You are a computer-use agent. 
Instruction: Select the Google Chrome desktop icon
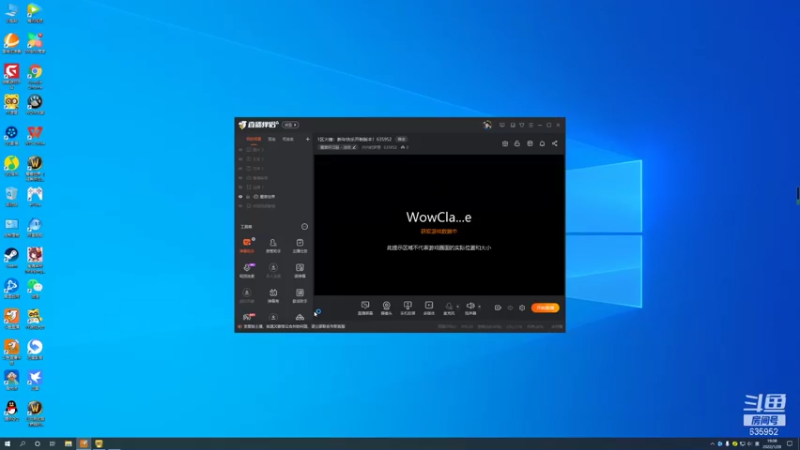[35, 77]
